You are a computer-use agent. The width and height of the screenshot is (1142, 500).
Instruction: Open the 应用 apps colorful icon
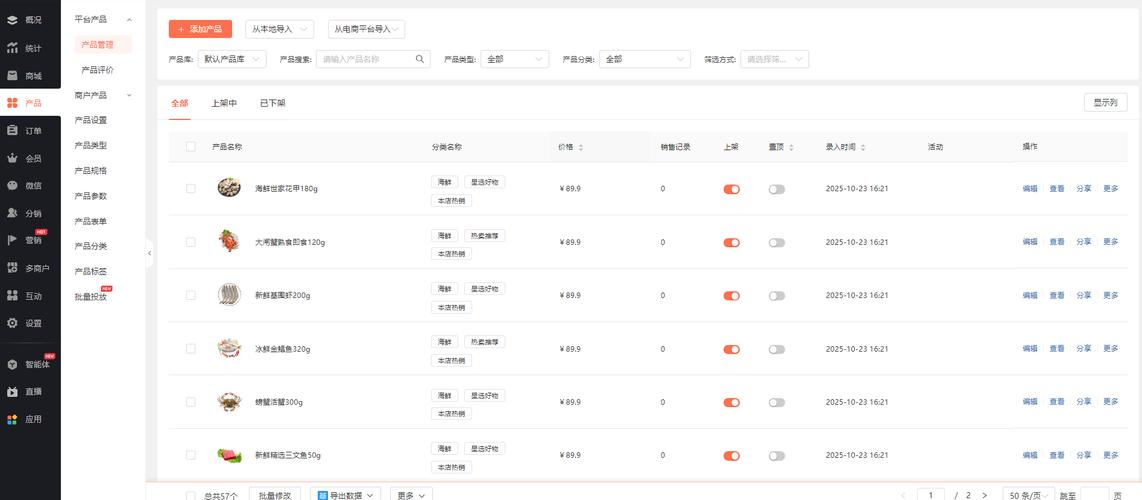12,419
